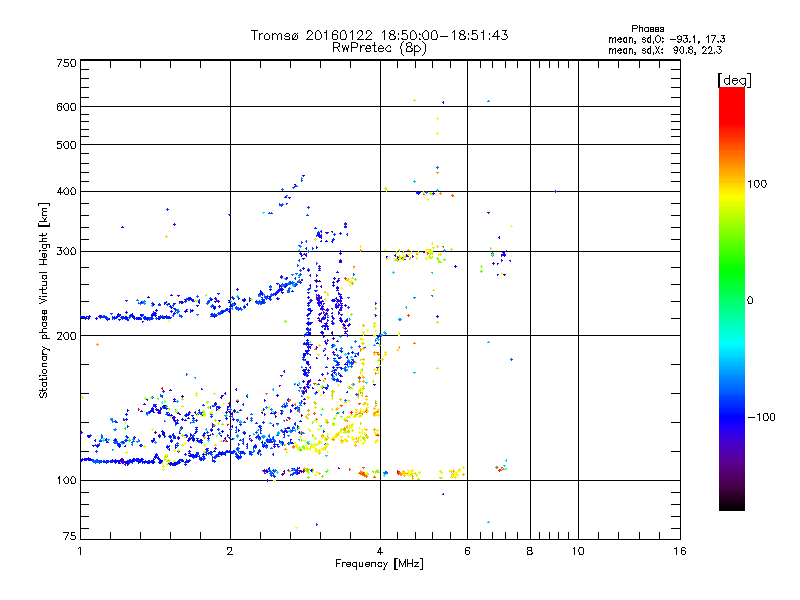
Task: Click the colorbar tick label '-100'
Action: click(x=761, y=417)
